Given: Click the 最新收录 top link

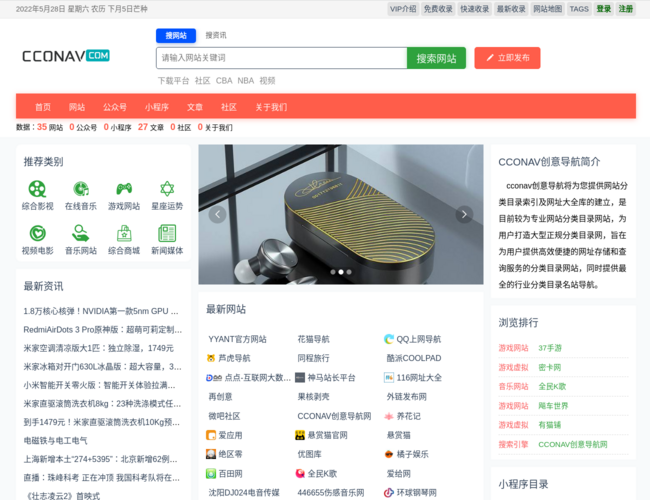Looking at the screenshot, I should tap(511, 9).
